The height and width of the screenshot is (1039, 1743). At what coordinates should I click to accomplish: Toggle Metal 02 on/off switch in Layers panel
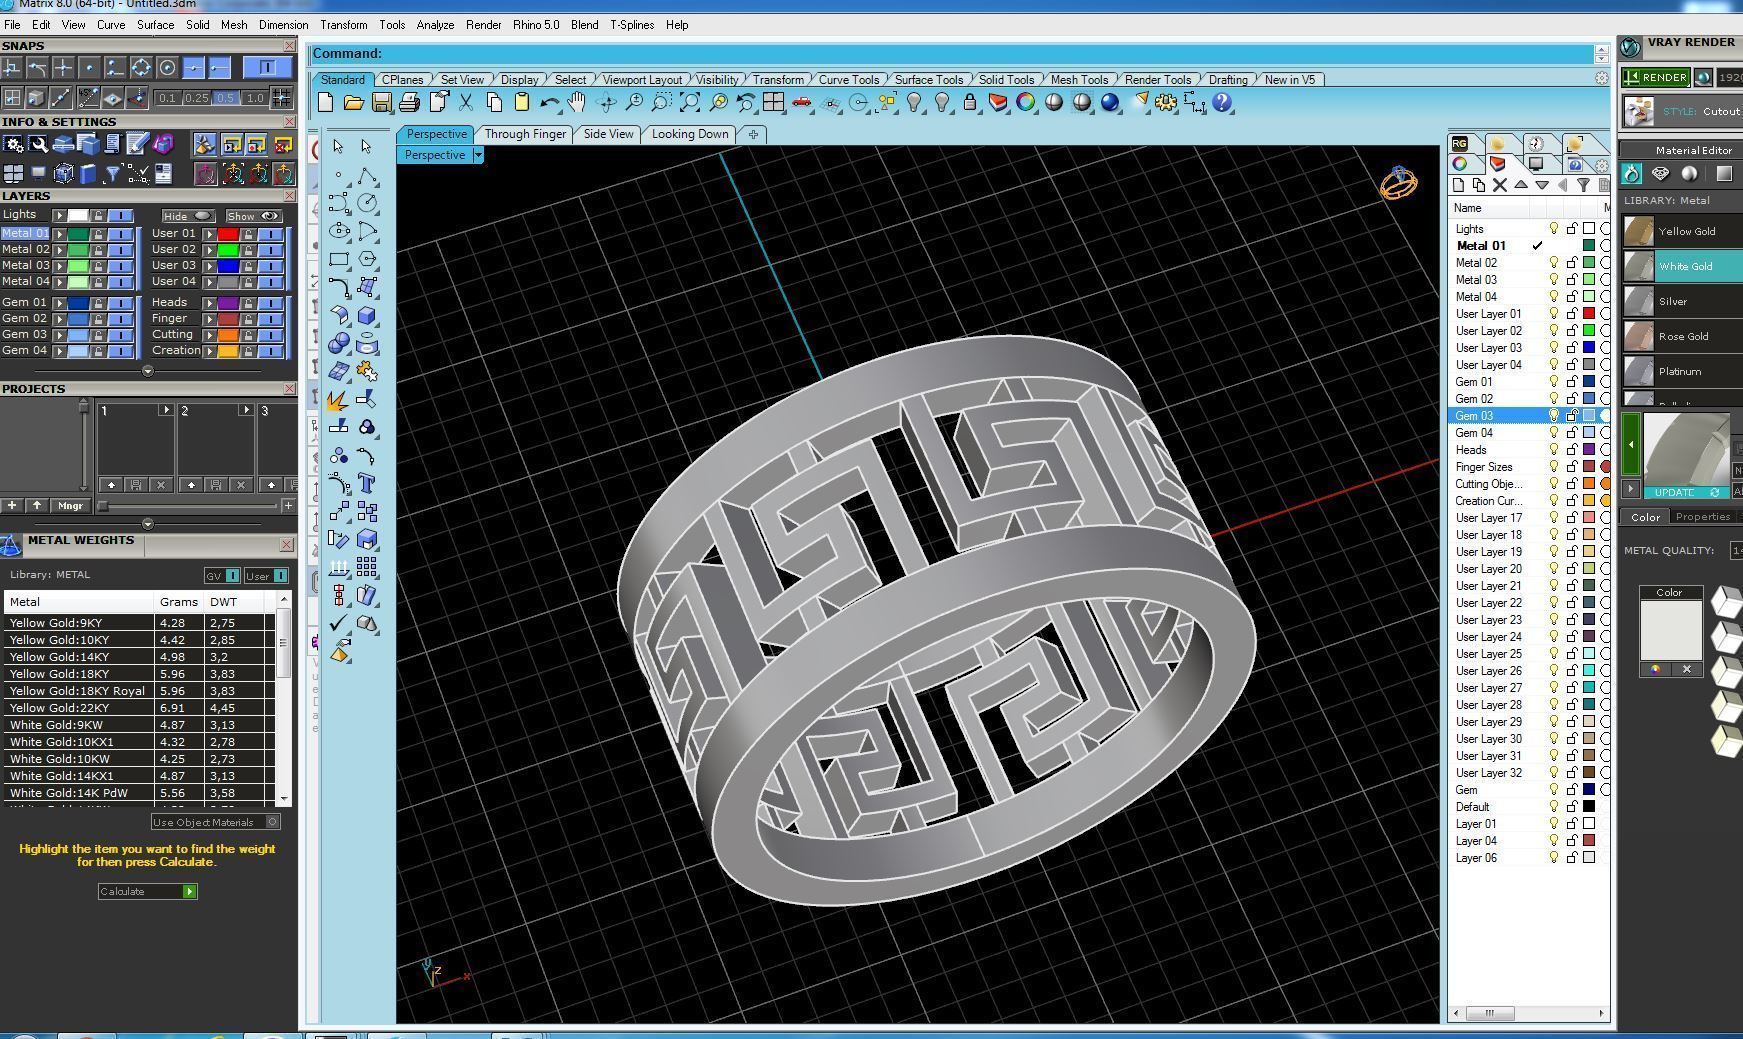[121, 249]
